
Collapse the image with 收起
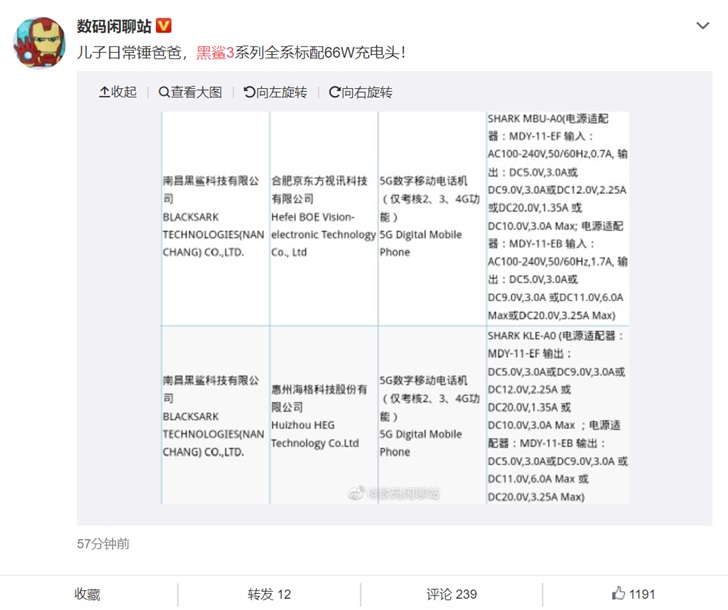pos(118,92)
